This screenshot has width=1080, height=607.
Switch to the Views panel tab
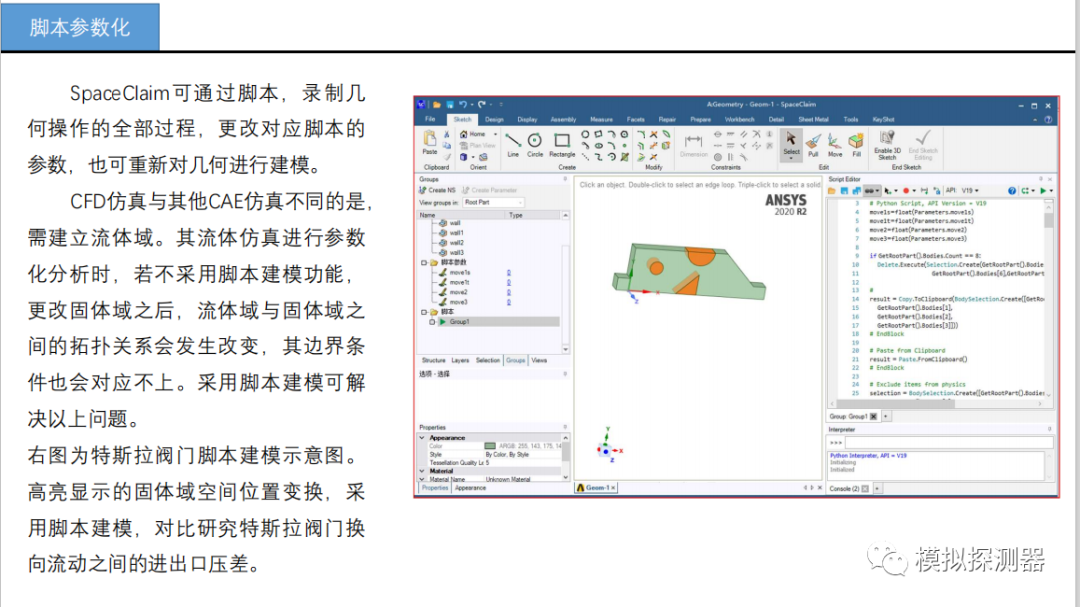click(x=539, y=360)
